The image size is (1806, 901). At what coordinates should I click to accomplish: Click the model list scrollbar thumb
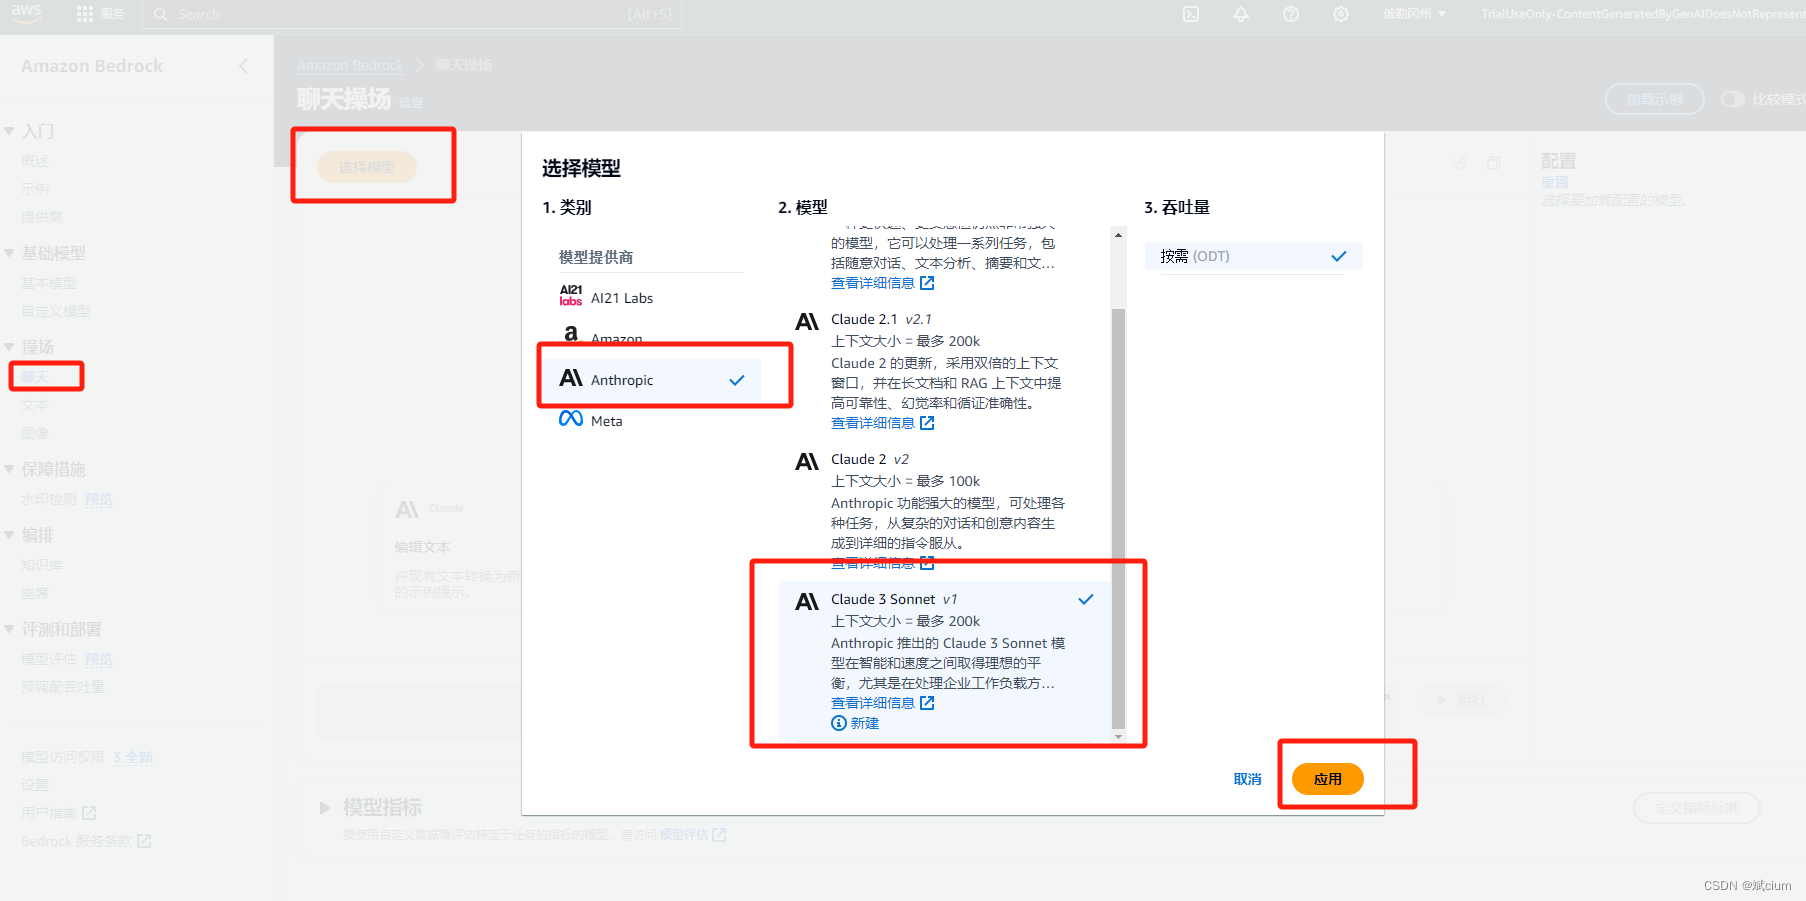point(1118,518)
